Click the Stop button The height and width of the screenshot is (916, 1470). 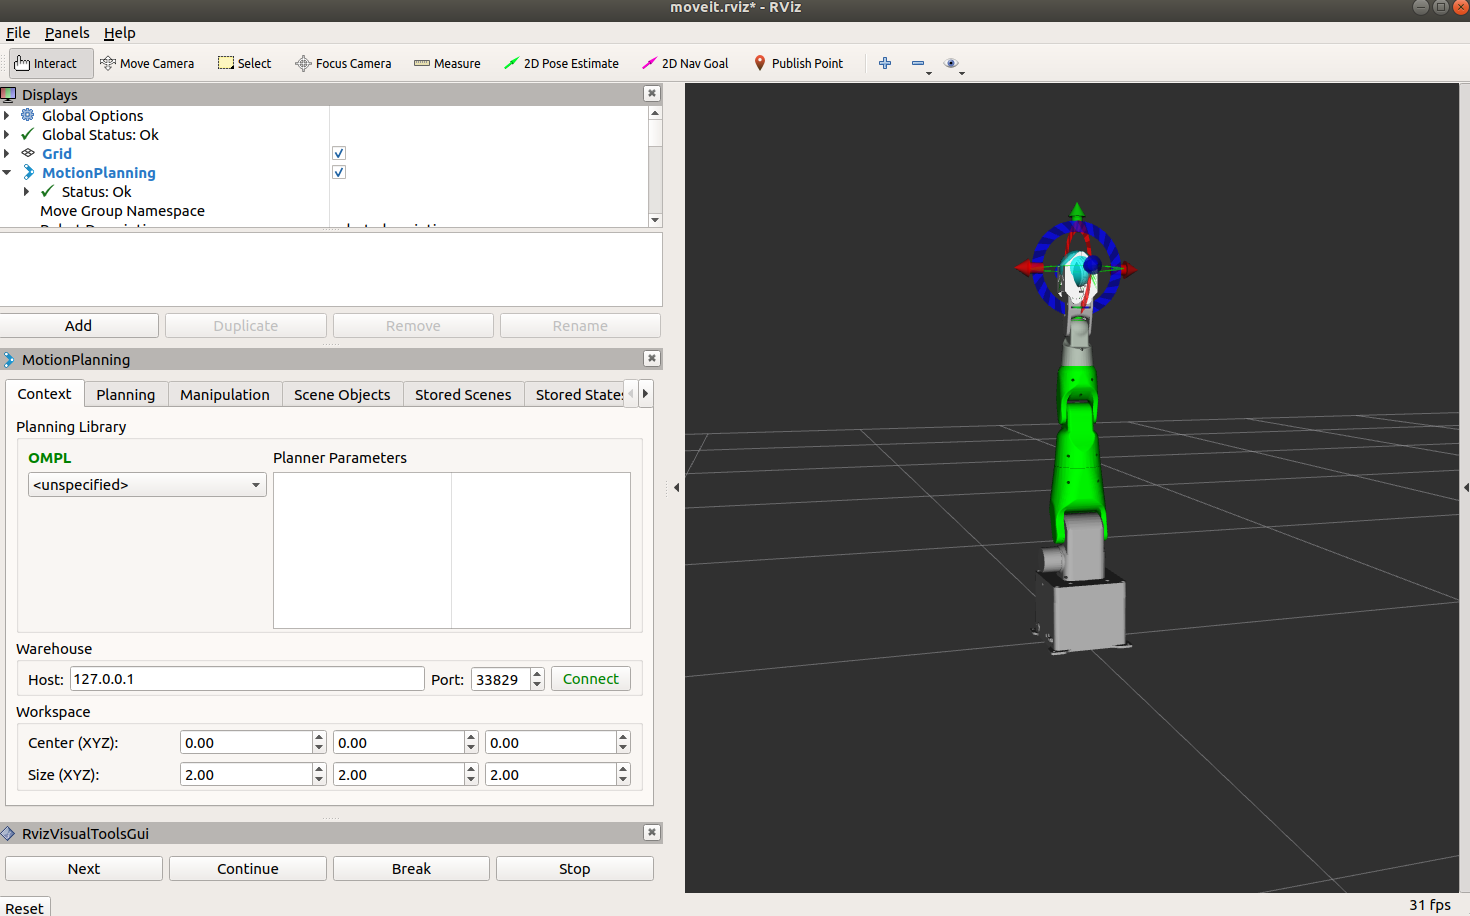575,868
